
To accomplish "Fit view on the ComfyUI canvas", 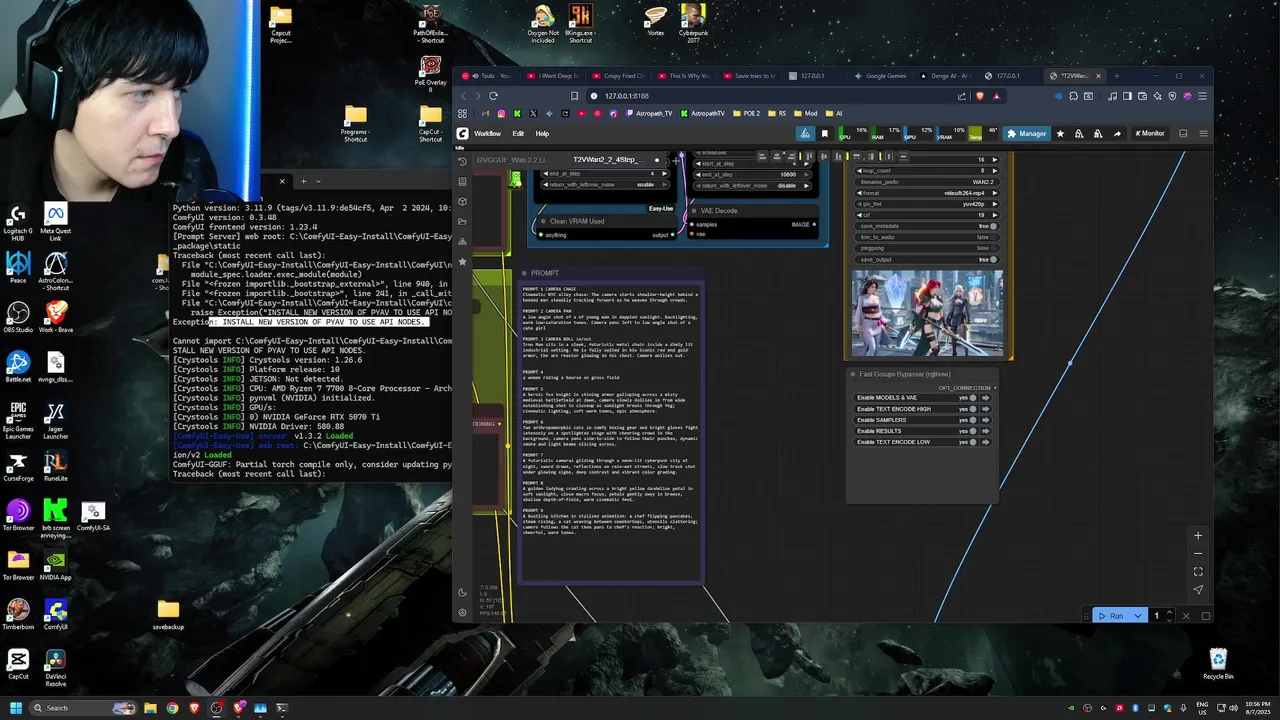I will click(x=1198, y=572).
